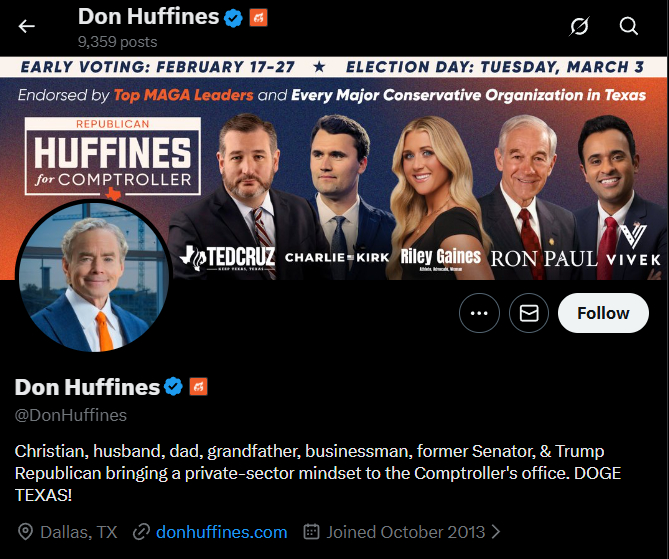The image size is (669, 559).
Task: Click the orange affiliate badge in the top header
Action: click(258, 17)
